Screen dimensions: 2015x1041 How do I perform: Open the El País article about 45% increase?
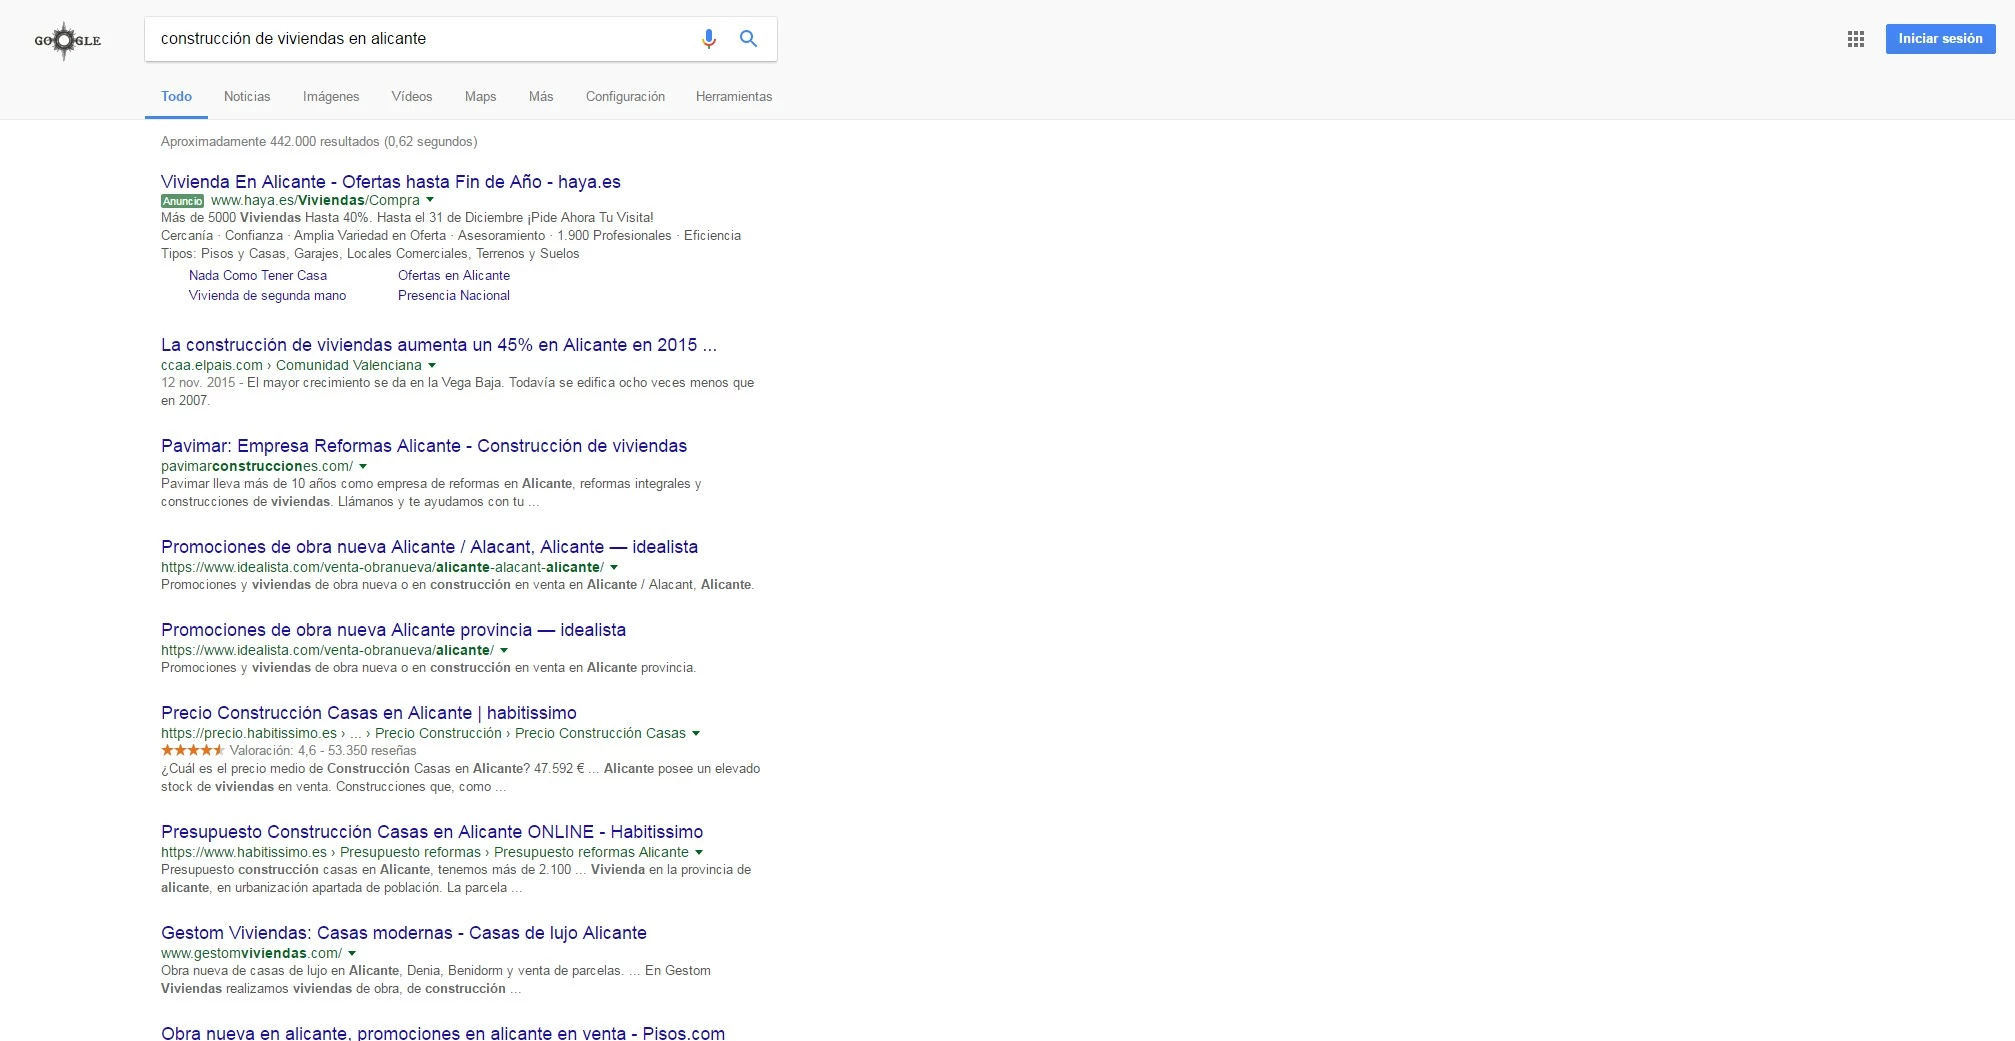pos(439,345)
